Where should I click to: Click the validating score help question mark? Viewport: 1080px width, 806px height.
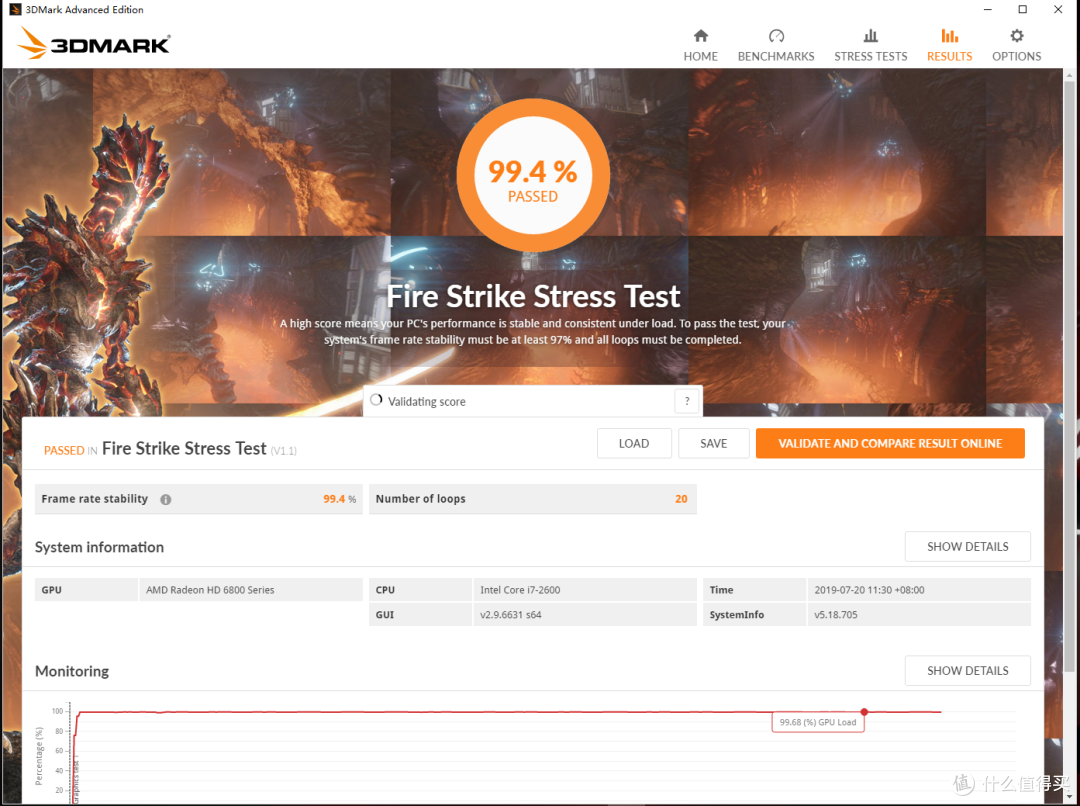[687, 401]
